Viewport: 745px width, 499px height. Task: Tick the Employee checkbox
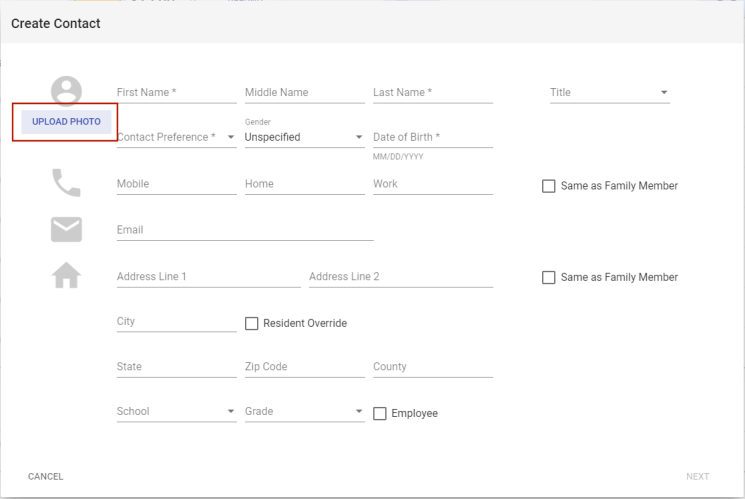pyautogui.click(x=380, y=414)
